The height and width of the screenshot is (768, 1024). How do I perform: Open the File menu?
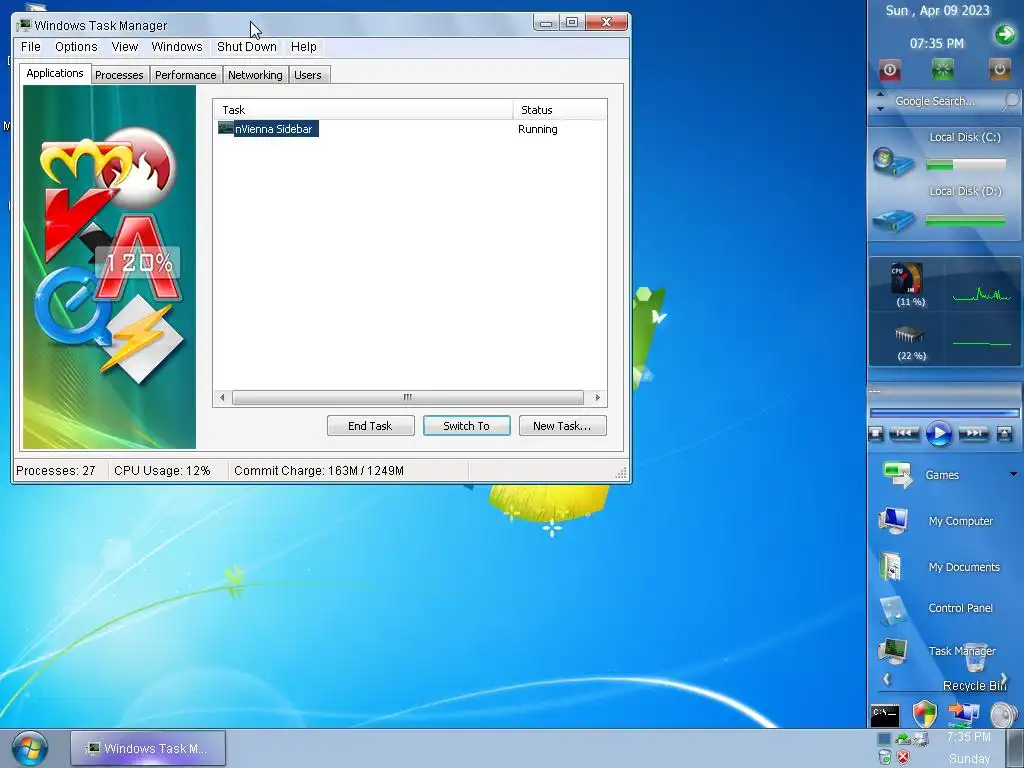(x=31, y=46)
